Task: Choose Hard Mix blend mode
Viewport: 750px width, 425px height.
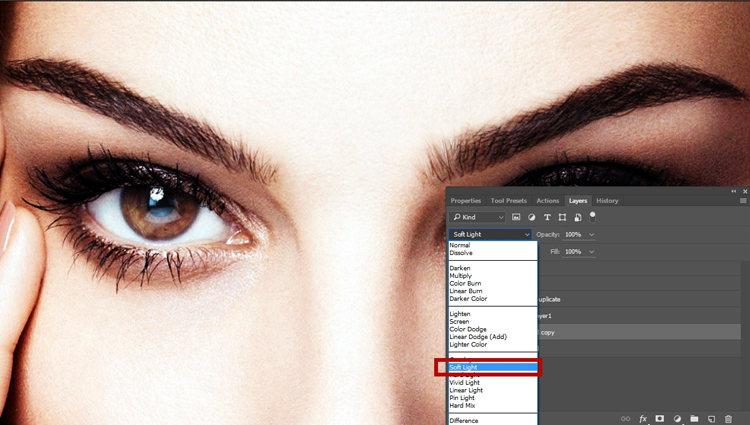Action: pos(493,406)
